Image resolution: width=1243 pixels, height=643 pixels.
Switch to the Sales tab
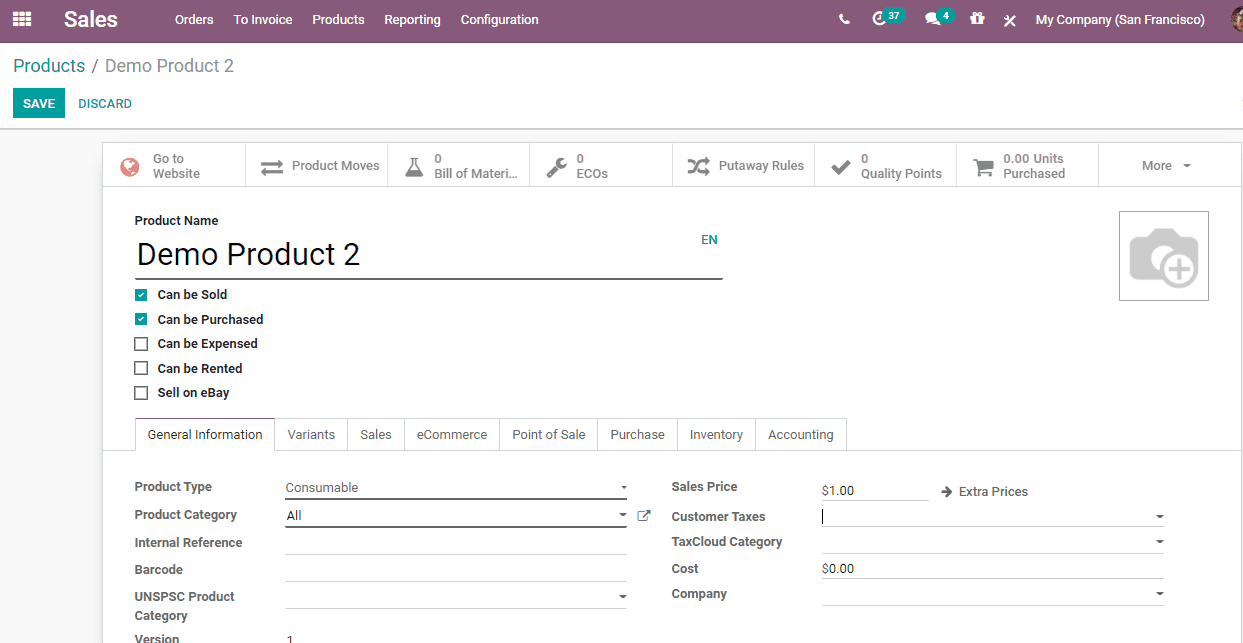click(376, 435)
